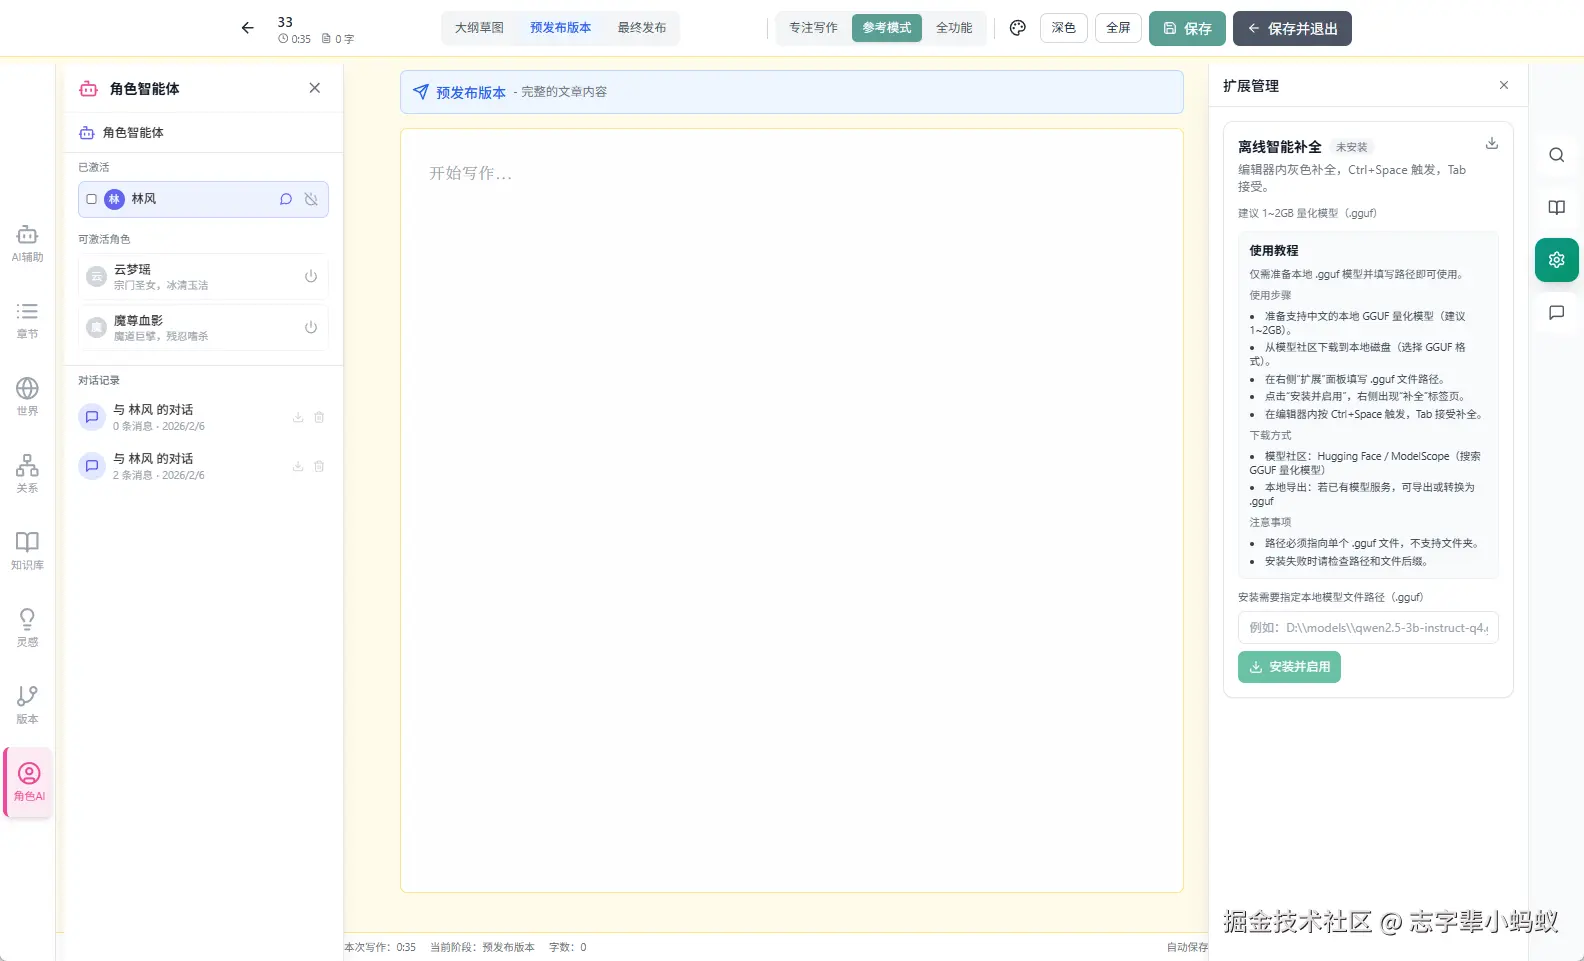The height and width of the screenshot is (961, 1584).
Task: Click the 安装并启用 button
Action: click(x=1289, y=667)
